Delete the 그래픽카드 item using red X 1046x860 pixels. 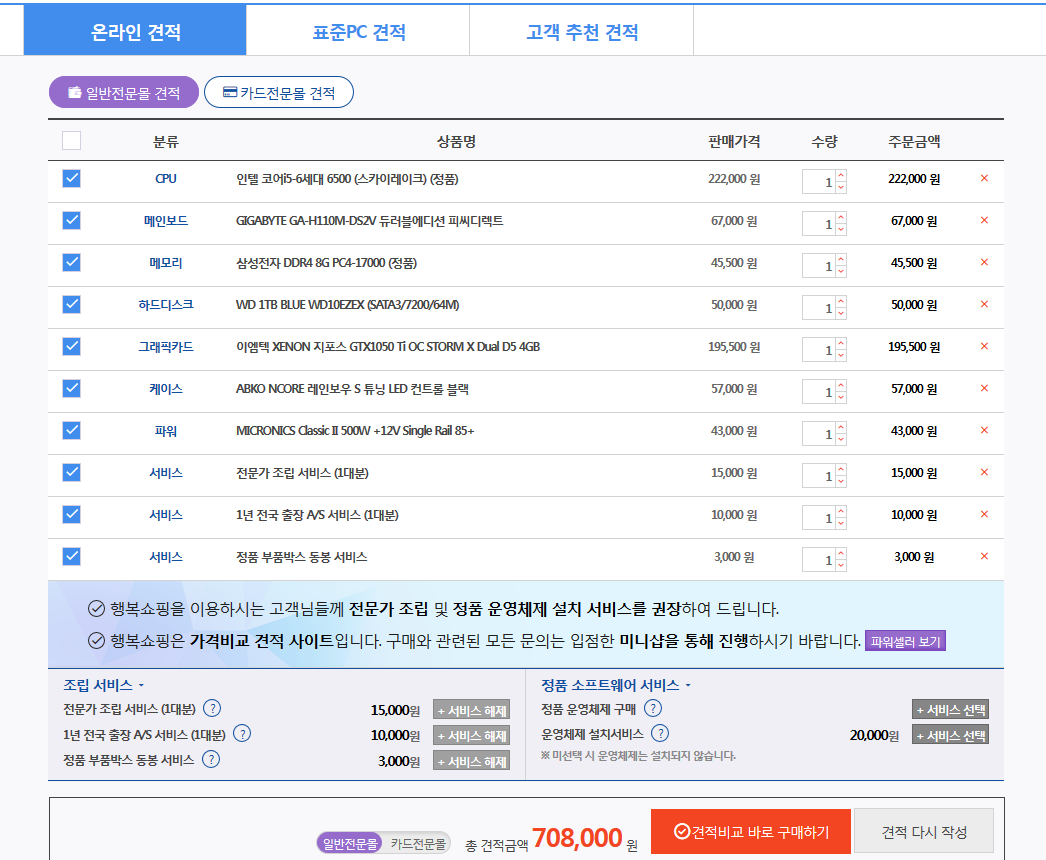(984, 347)
